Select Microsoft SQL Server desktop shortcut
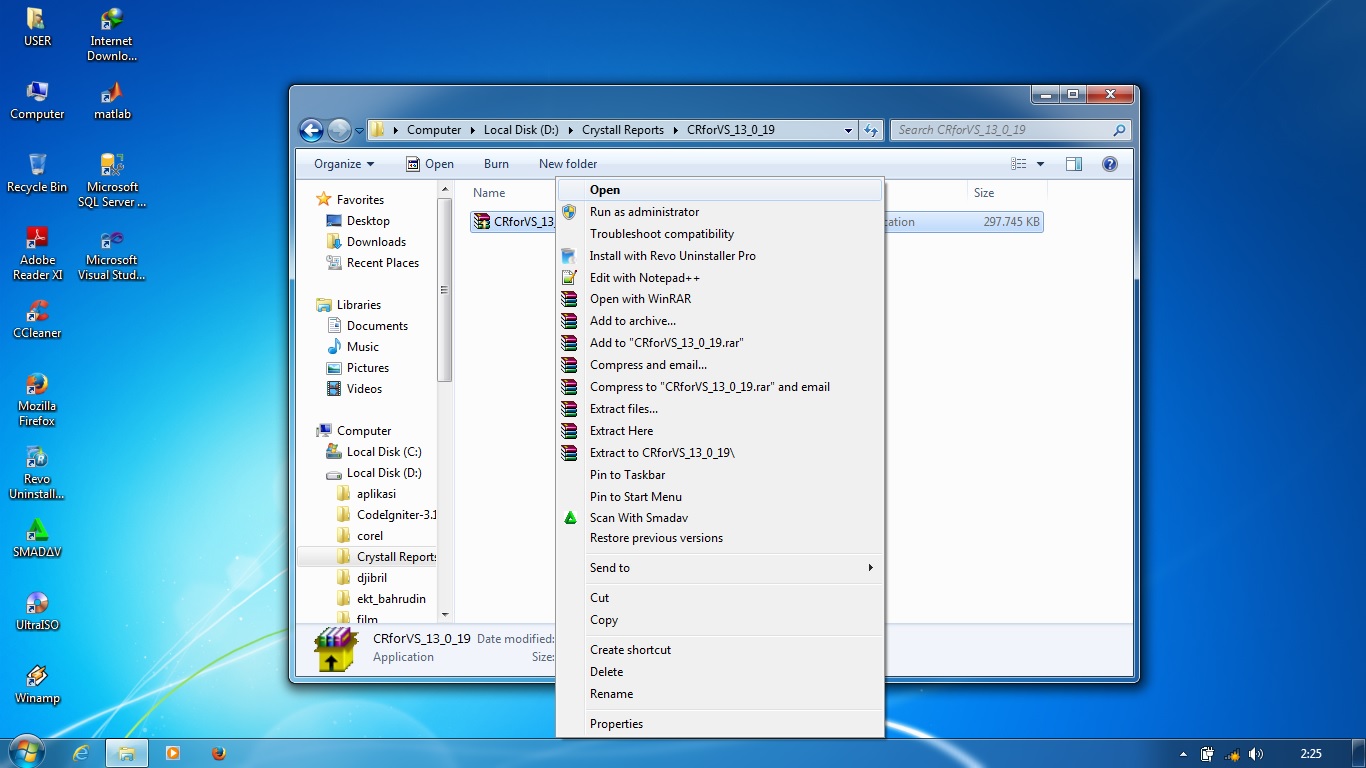The height and width of the screenshot is (768, 1366). pos(112,180)
